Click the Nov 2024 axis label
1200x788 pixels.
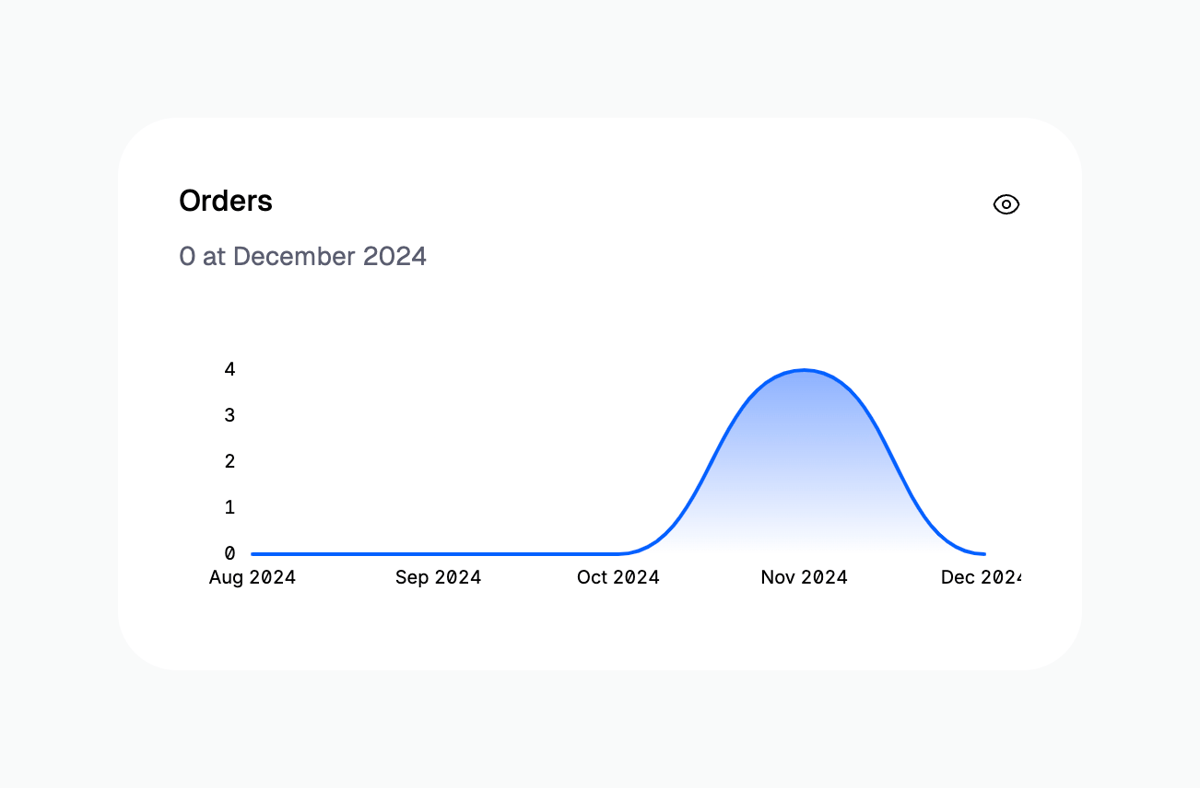(803, 577)
